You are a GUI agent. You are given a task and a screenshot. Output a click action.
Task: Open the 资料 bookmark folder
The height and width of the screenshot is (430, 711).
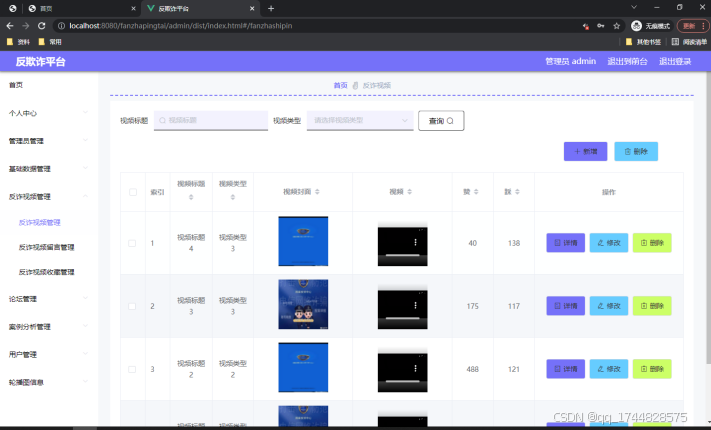18,42
